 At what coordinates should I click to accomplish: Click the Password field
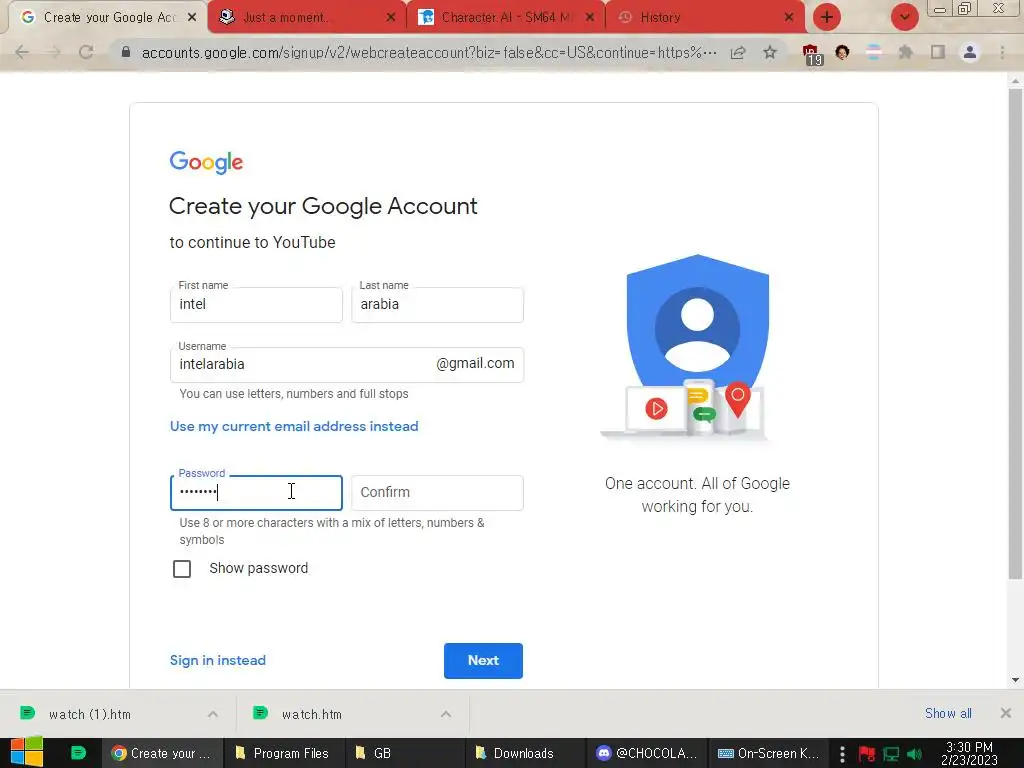(x=256, y=492)
